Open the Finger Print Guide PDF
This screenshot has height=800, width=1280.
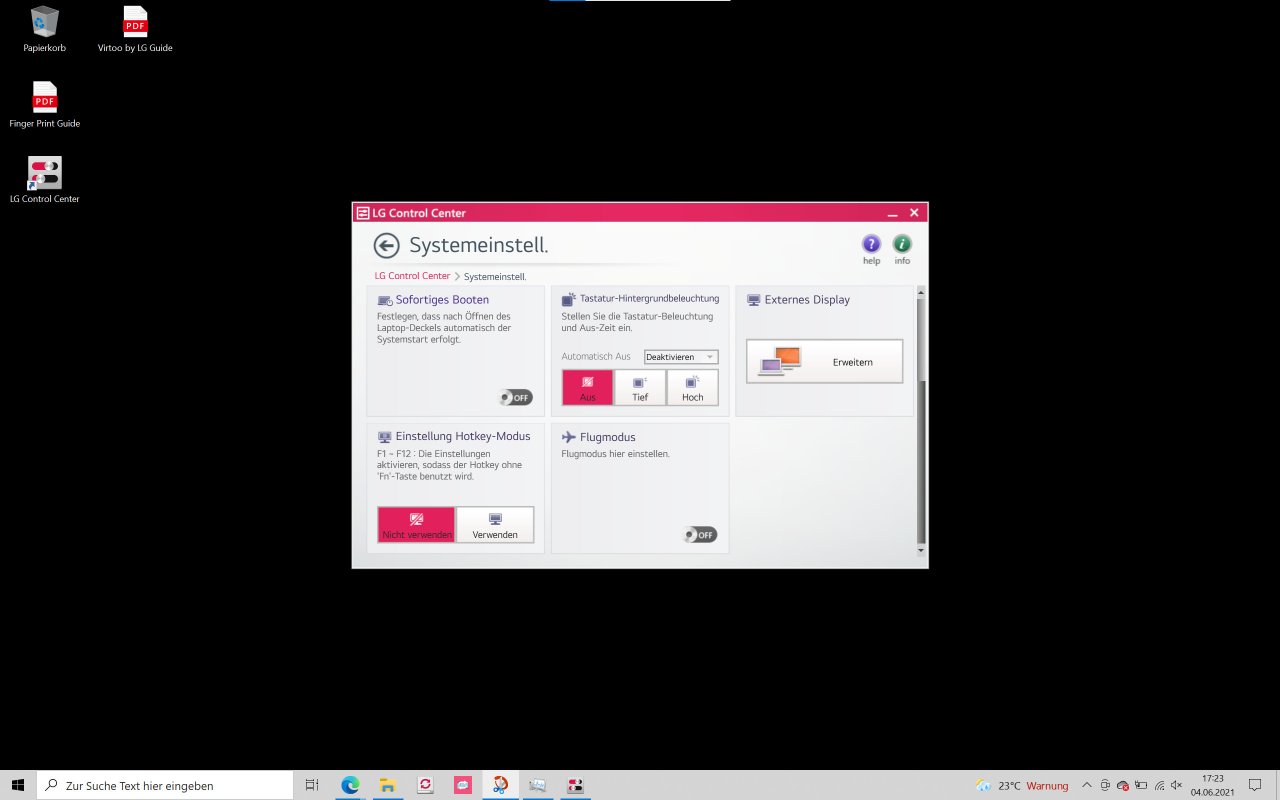tap(45, 105)
